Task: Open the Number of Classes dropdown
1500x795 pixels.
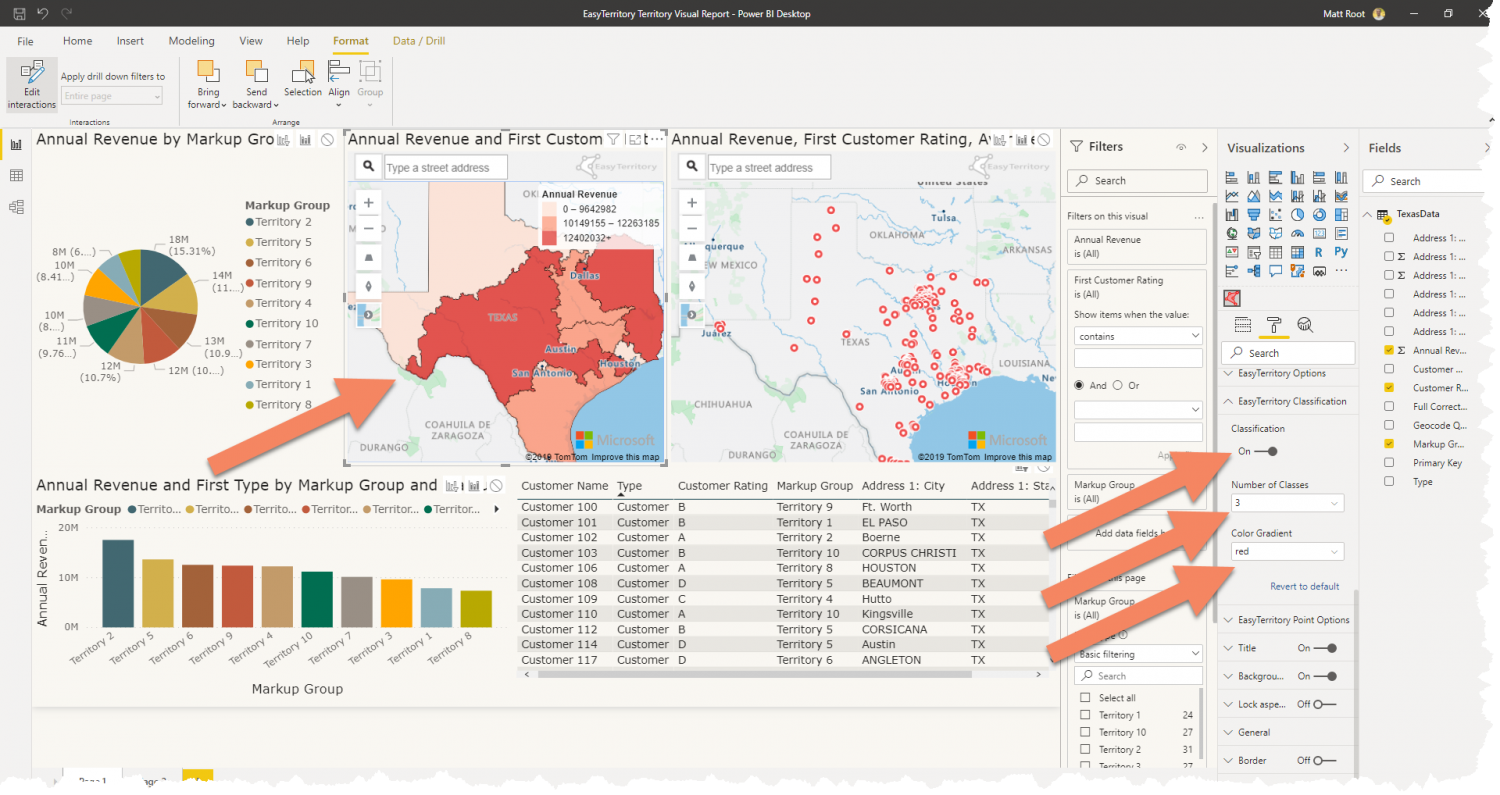Action: [1287, 502]
